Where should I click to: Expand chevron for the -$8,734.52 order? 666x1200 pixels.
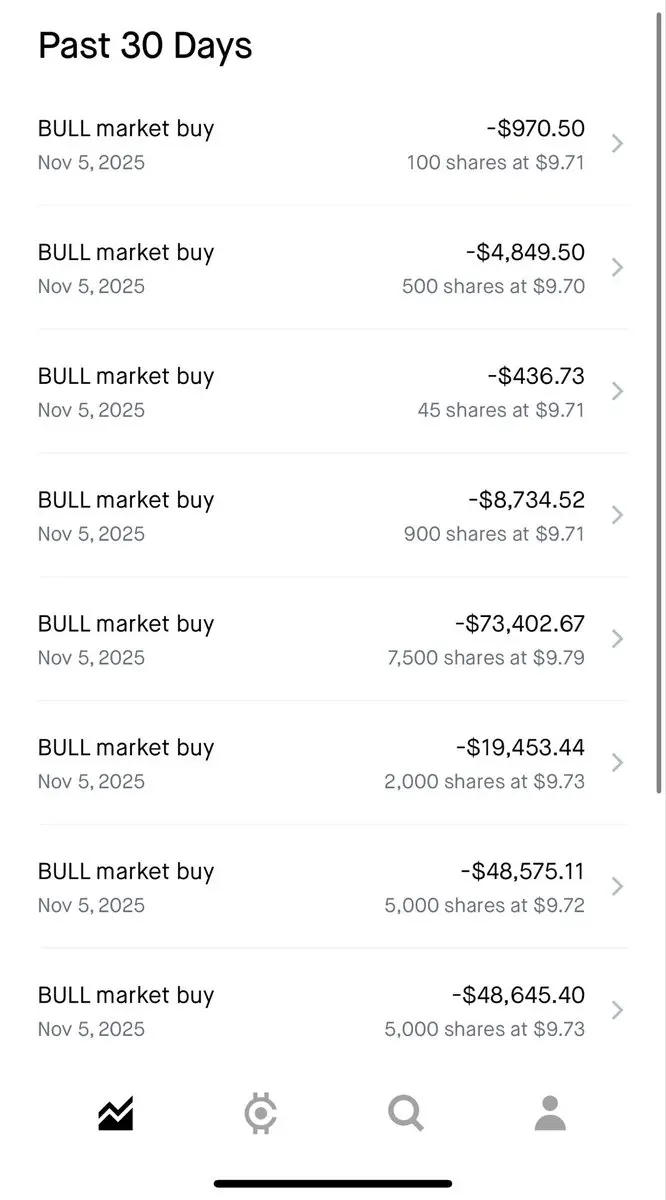(x=617, y=515)
